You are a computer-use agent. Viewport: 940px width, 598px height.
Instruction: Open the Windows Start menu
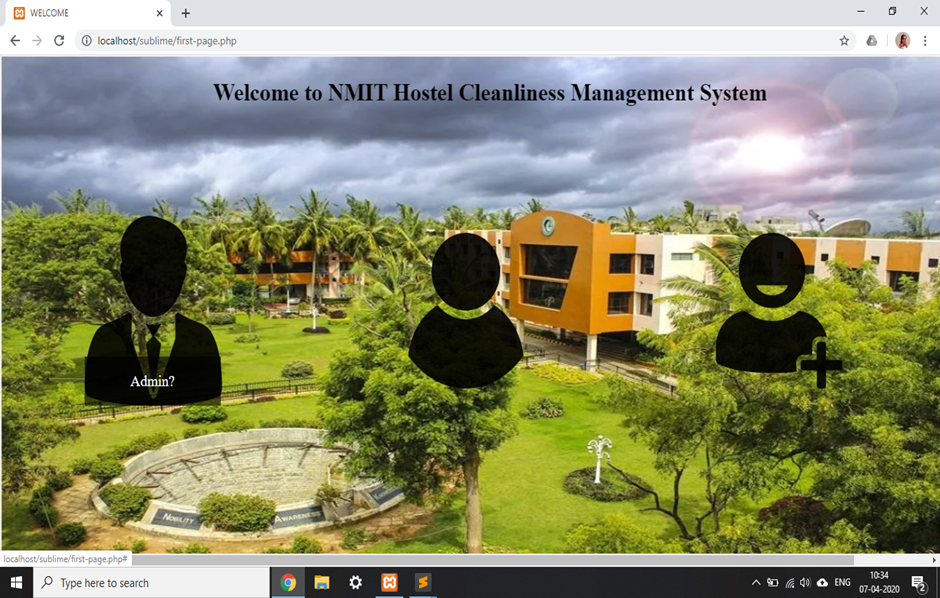(14, 582)
